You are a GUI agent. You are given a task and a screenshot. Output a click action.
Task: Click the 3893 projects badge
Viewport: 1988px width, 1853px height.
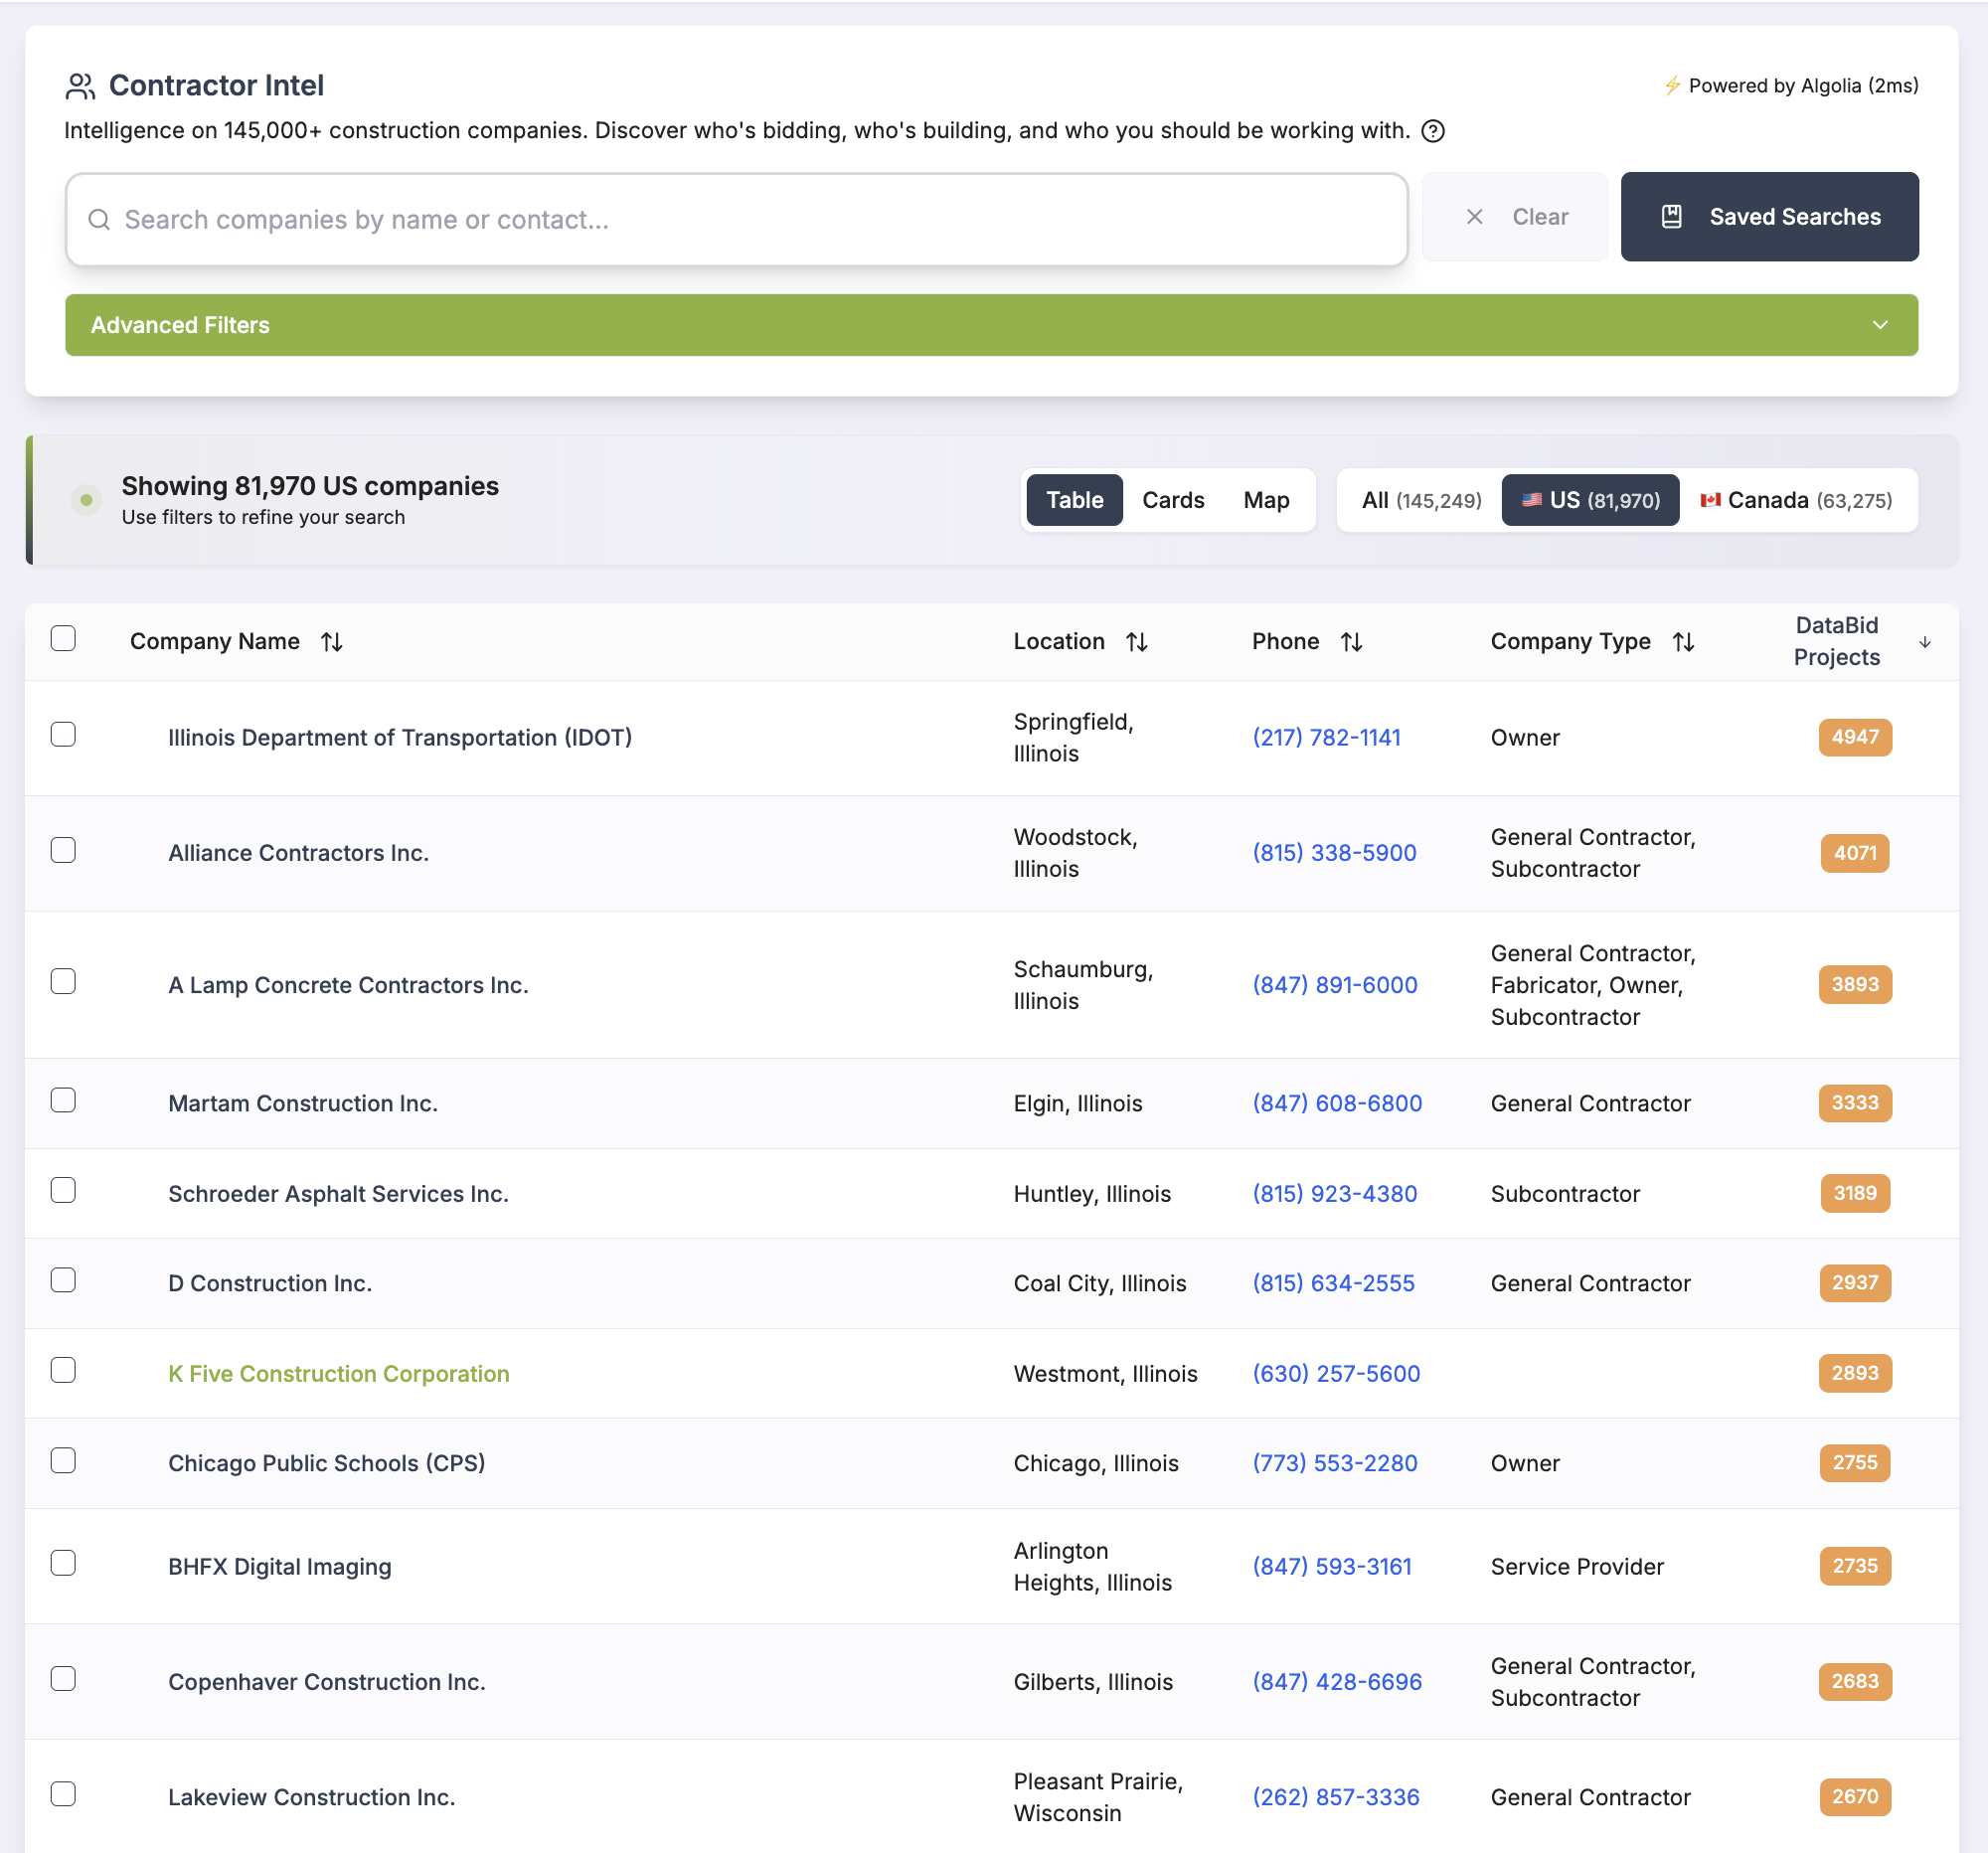click(x=1855, y=984)
